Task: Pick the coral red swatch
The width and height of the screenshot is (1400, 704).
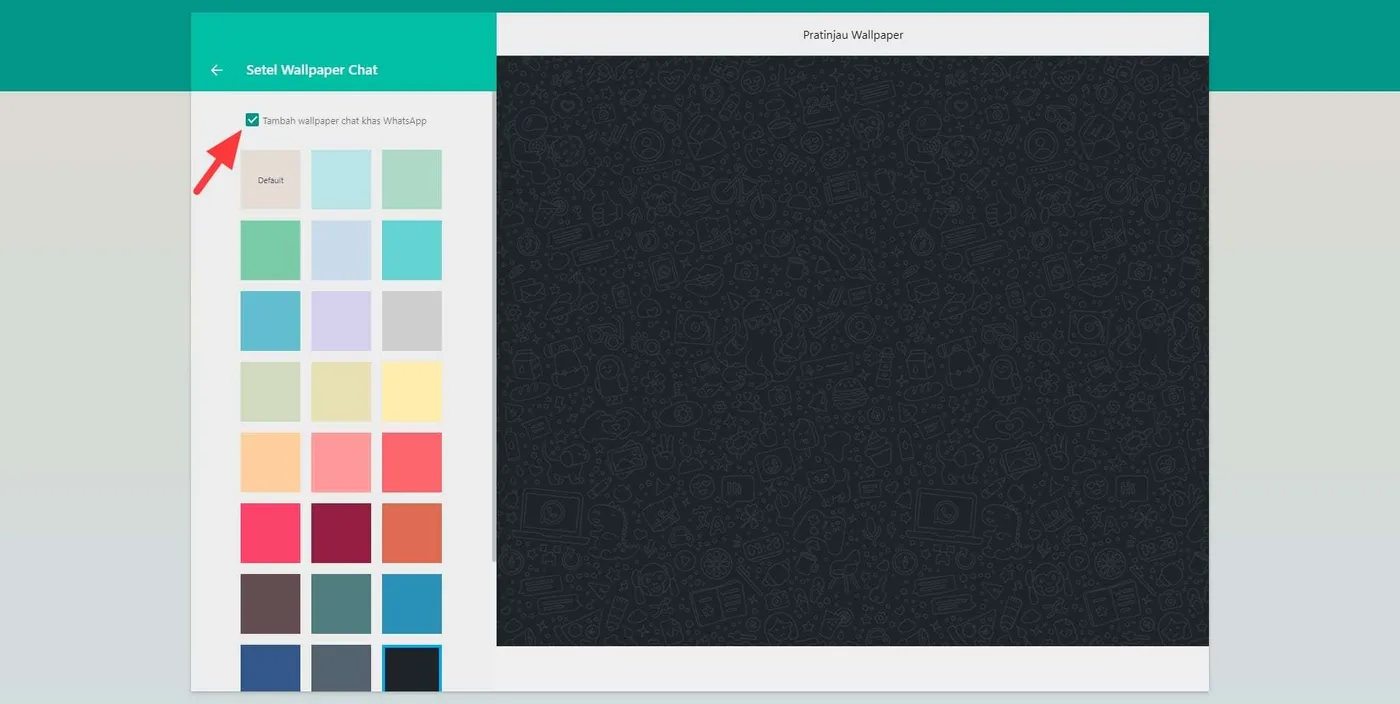Action: pos(412,462)
